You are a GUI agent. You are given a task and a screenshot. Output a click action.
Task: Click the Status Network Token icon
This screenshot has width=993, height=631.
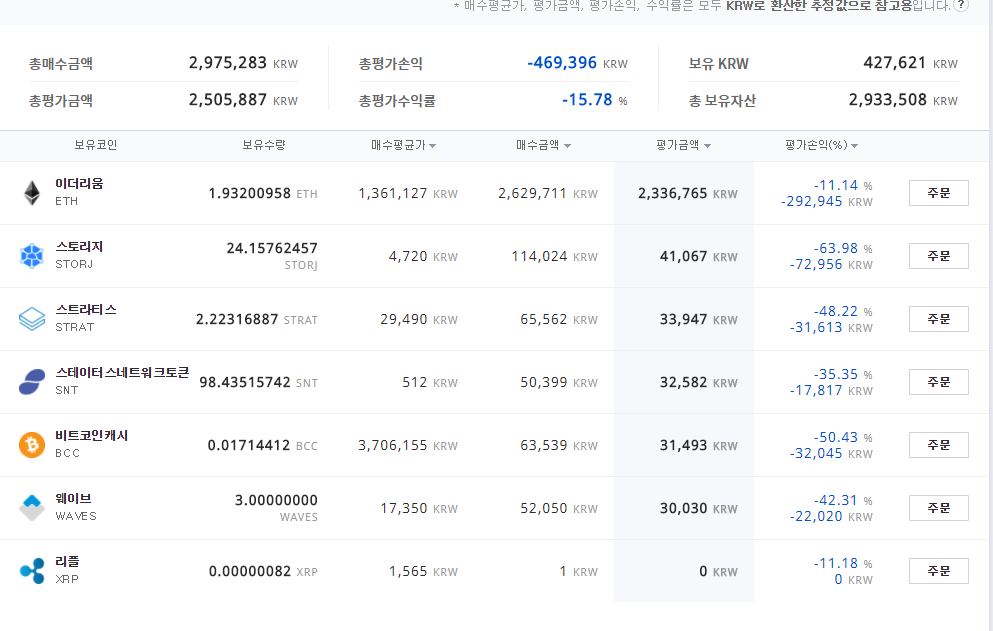point(32,382)
